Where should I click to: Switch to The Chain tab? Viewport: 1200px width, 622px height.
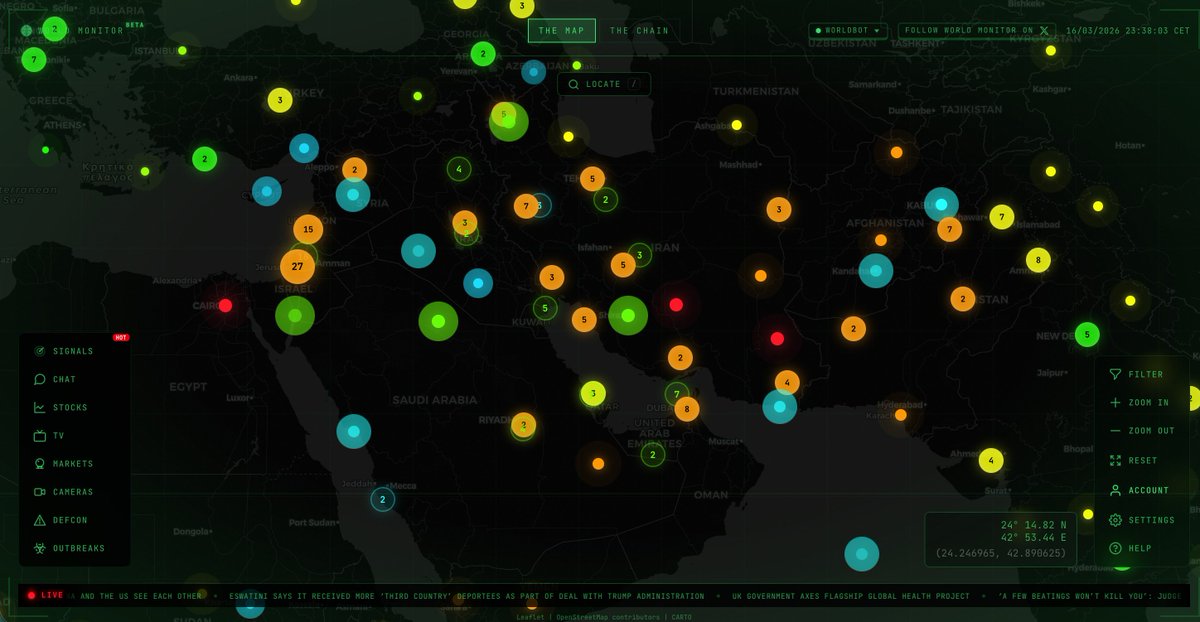coord(639,31)
